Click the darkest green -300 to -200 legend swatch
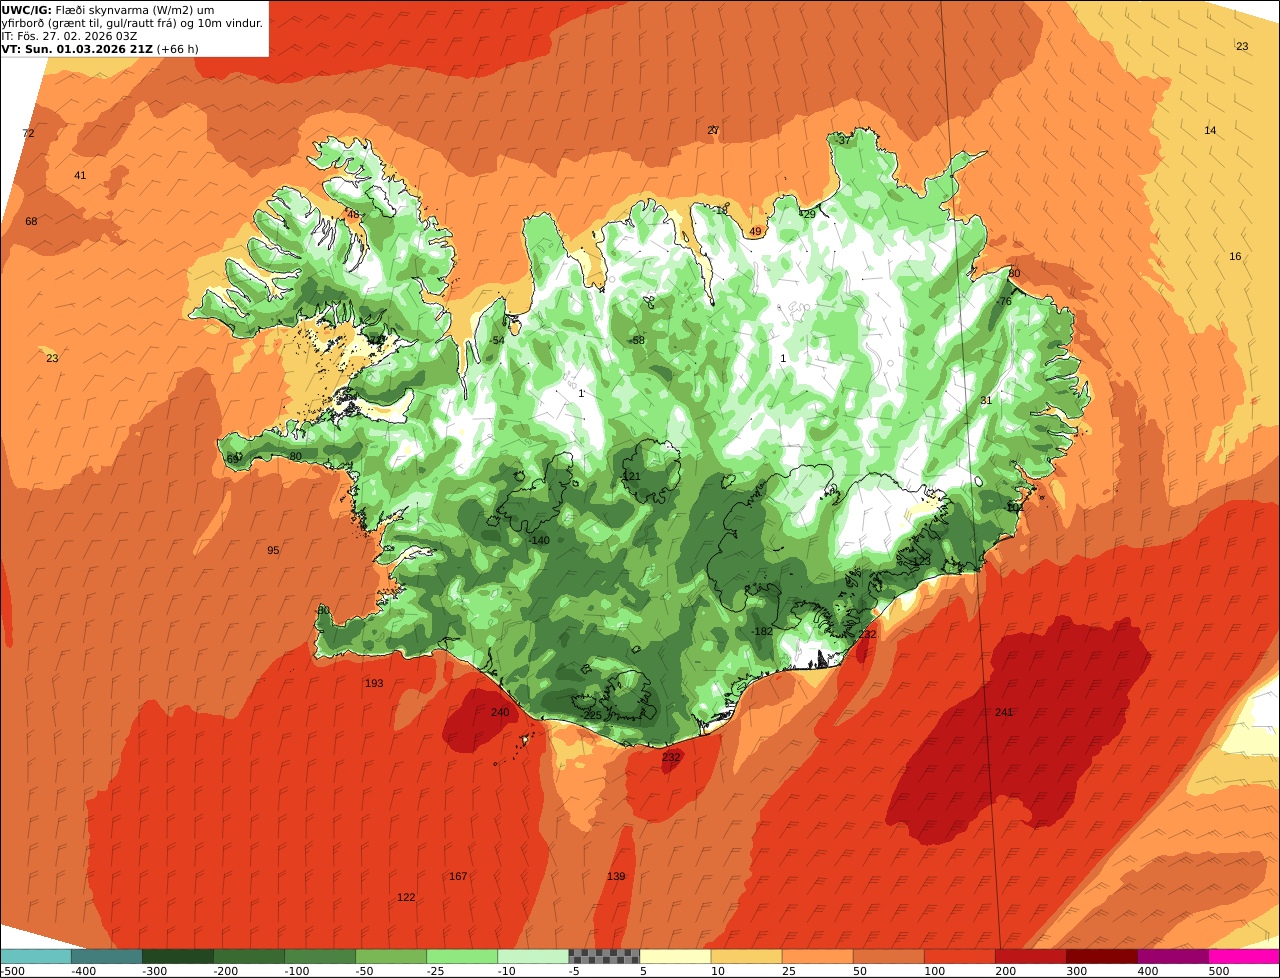Viewport: 1280px width, 978px height. click(177, 956)
